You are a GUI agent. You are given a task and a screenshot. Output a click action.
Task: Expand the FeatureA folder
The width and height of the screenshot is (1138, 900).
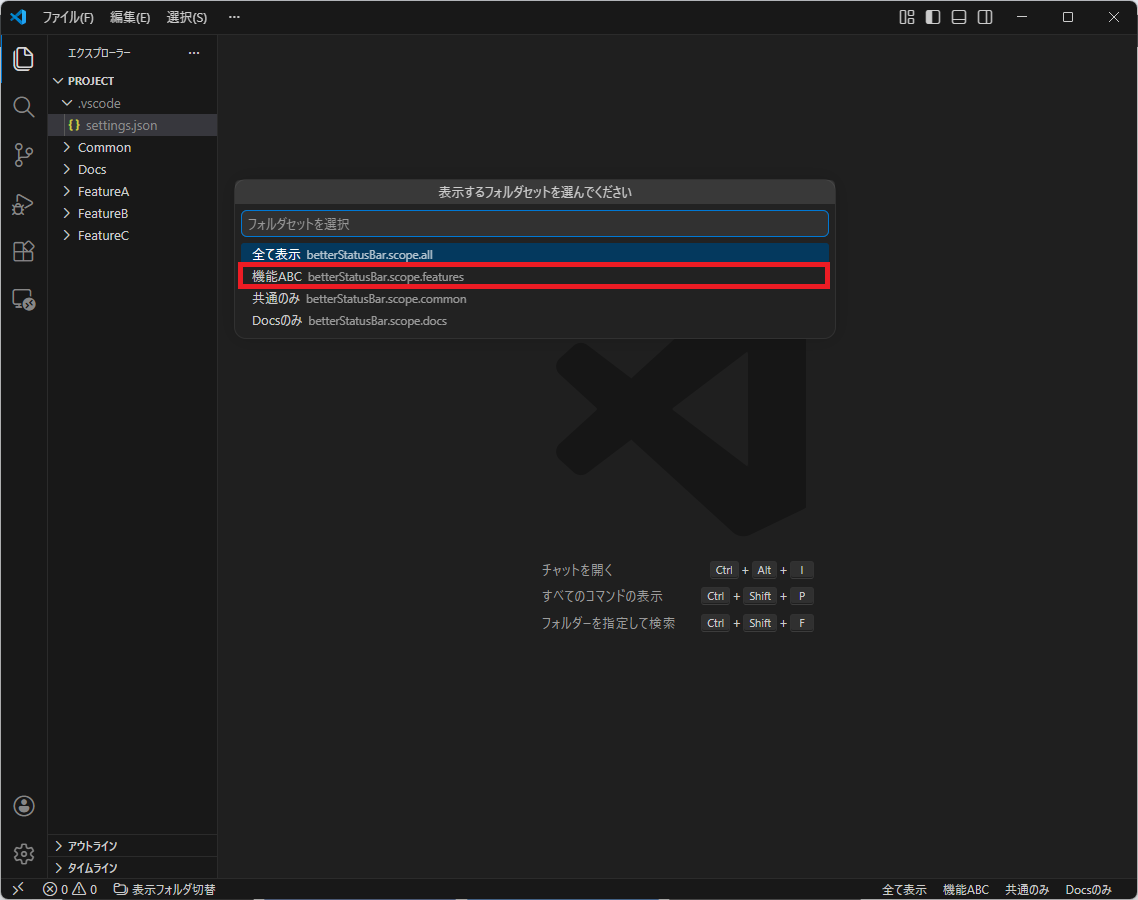[x=103, y=191]
